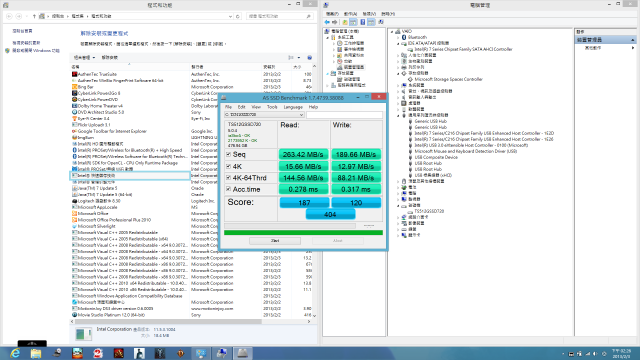
Task: Click the Up arrow in Explorer navigation bar
Action: [34, 16]
